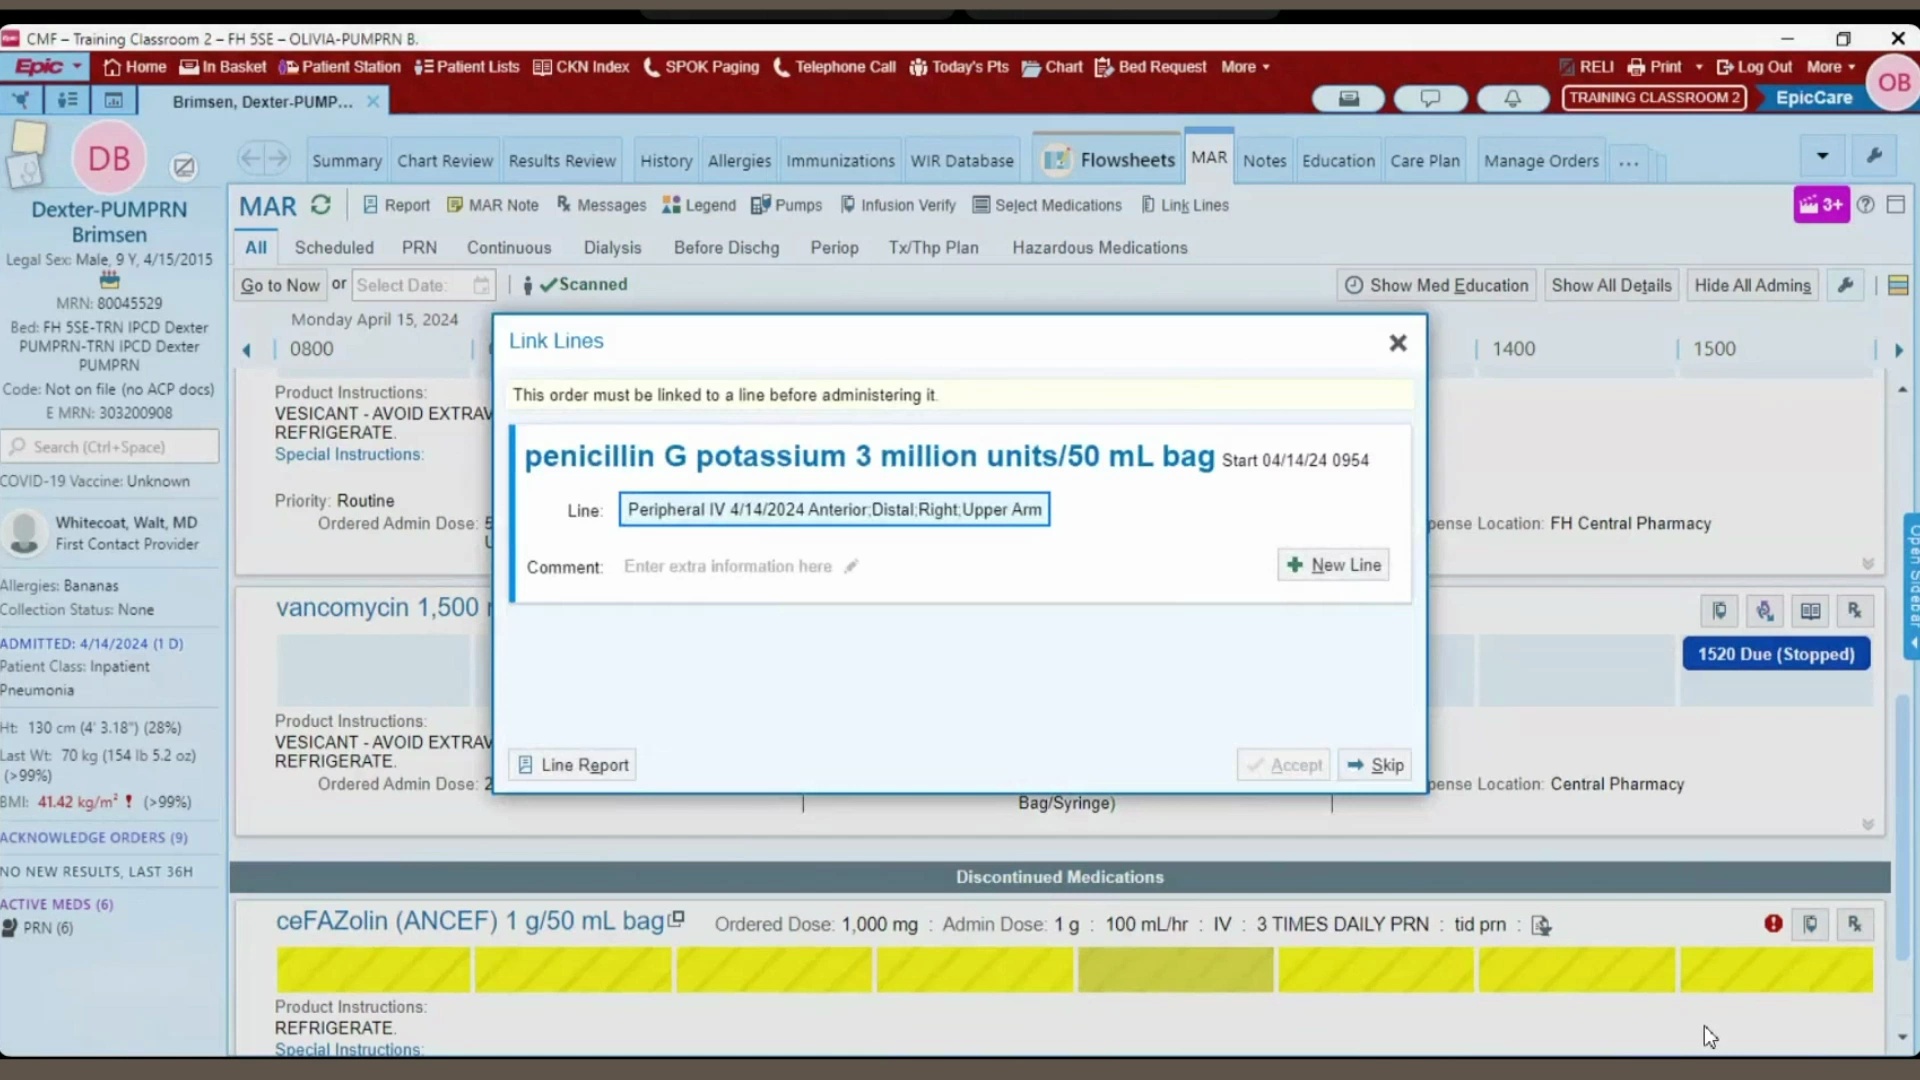Open the Flowsheets activity tab

coord(1109,160)
